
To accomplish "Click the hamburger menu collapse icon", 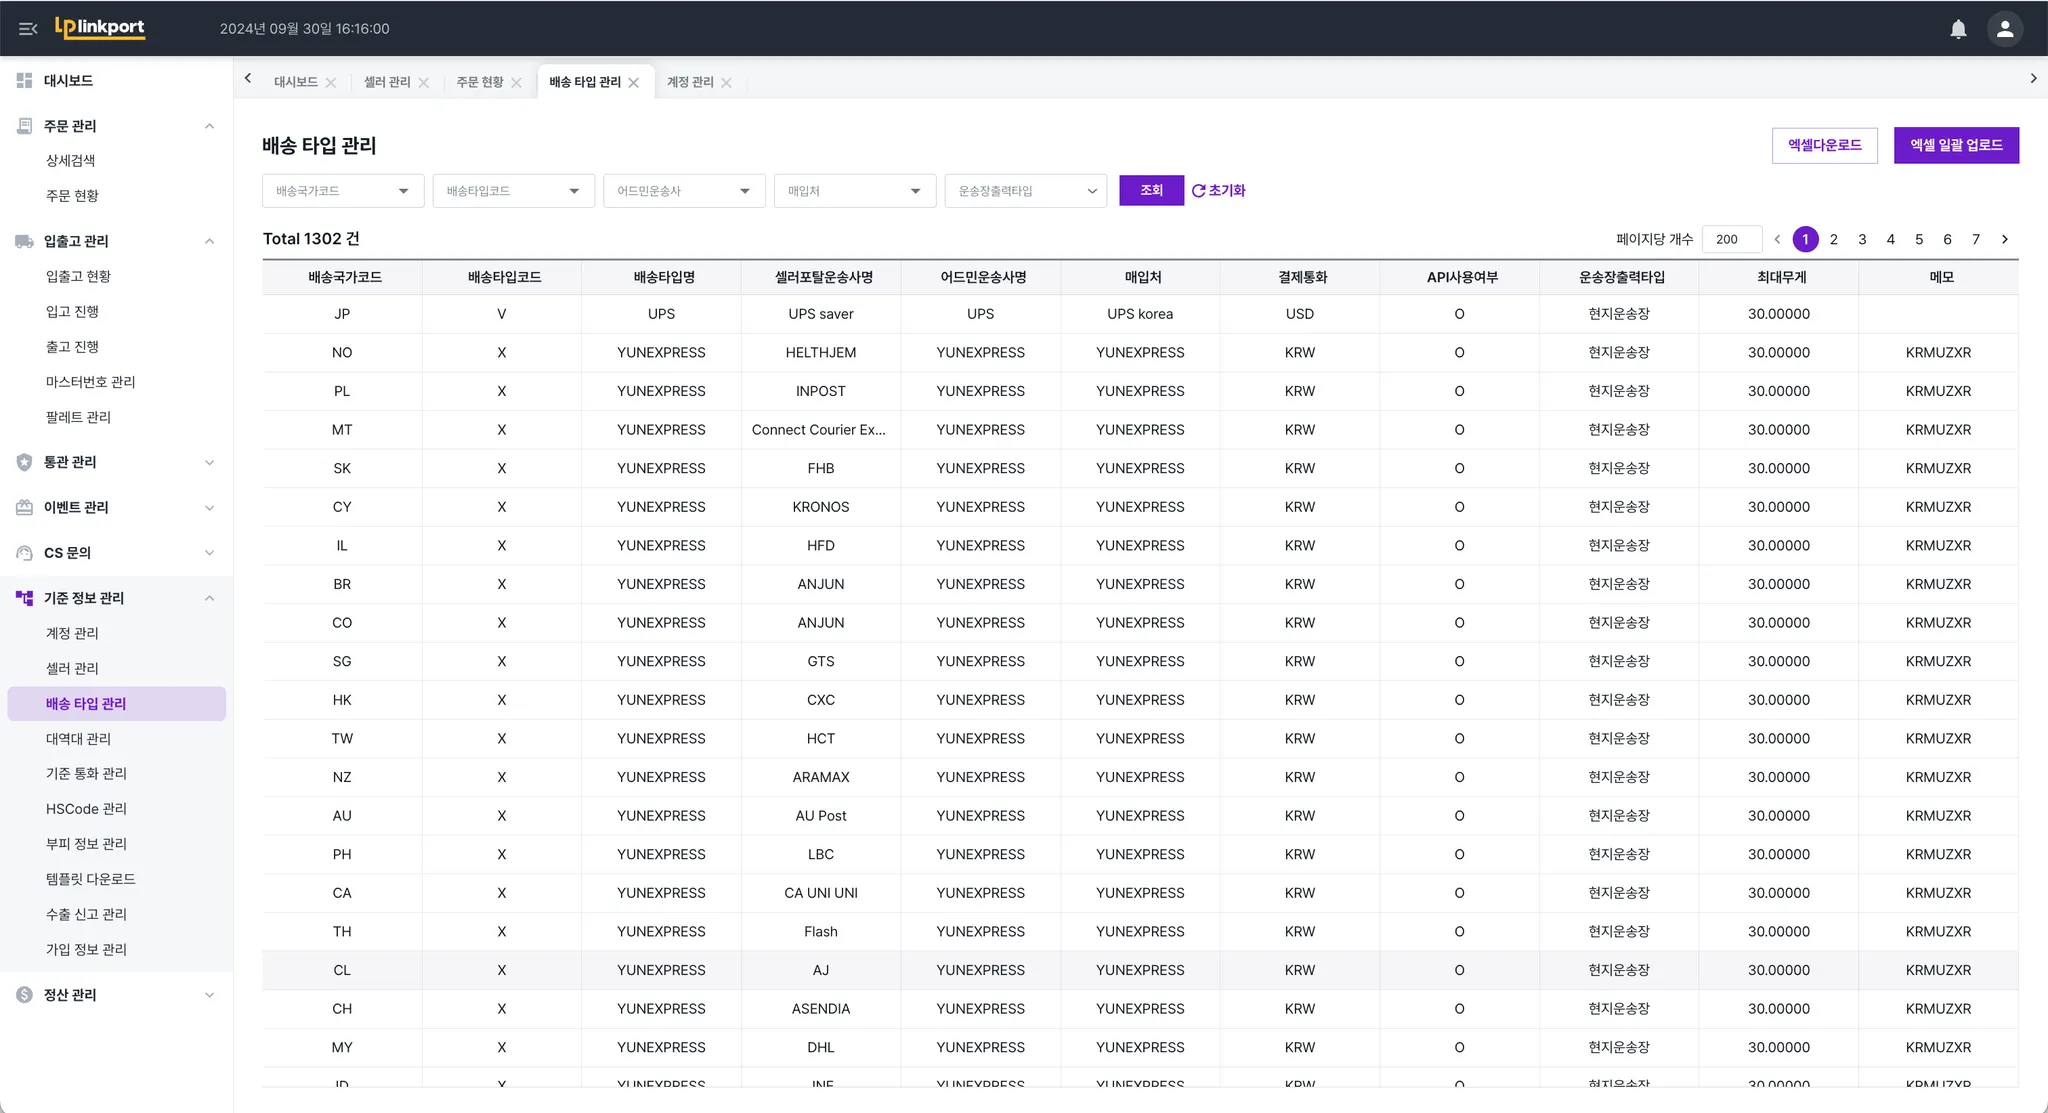I will [x=28, y=29].
